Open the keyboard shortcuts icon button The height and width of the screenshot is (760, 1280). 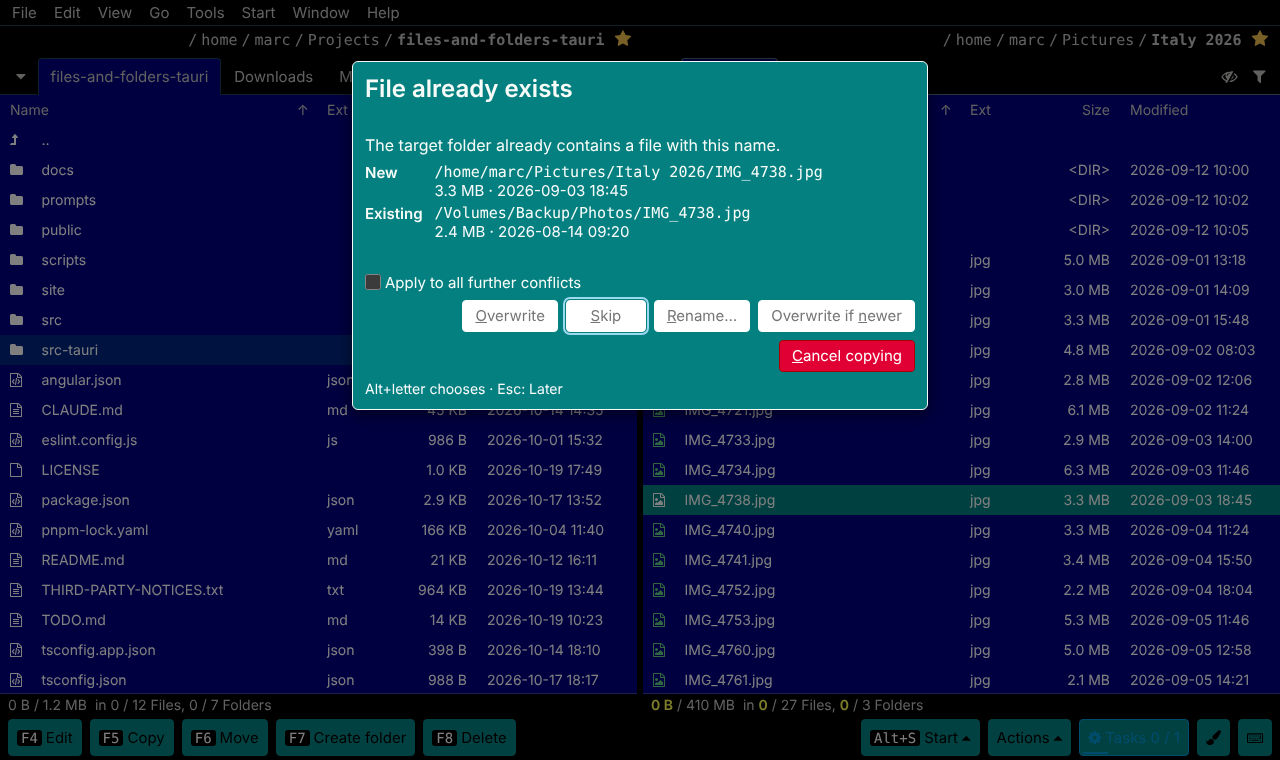pos(1254,738)
